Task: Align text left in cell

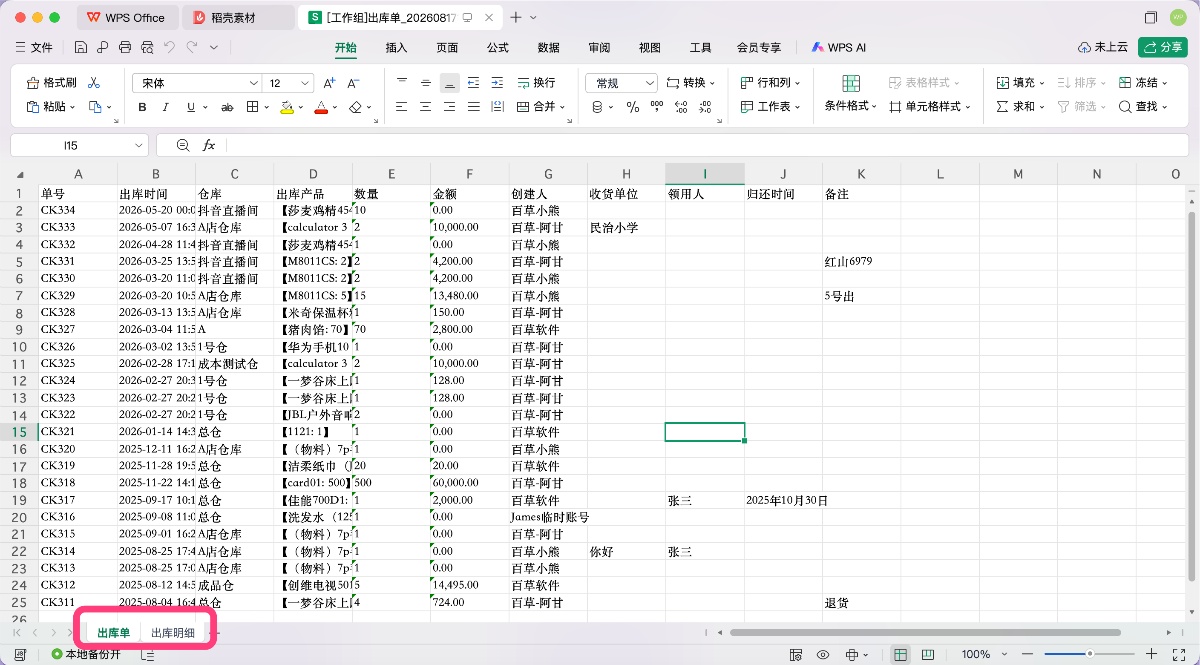Action: (x=402, y=107)
